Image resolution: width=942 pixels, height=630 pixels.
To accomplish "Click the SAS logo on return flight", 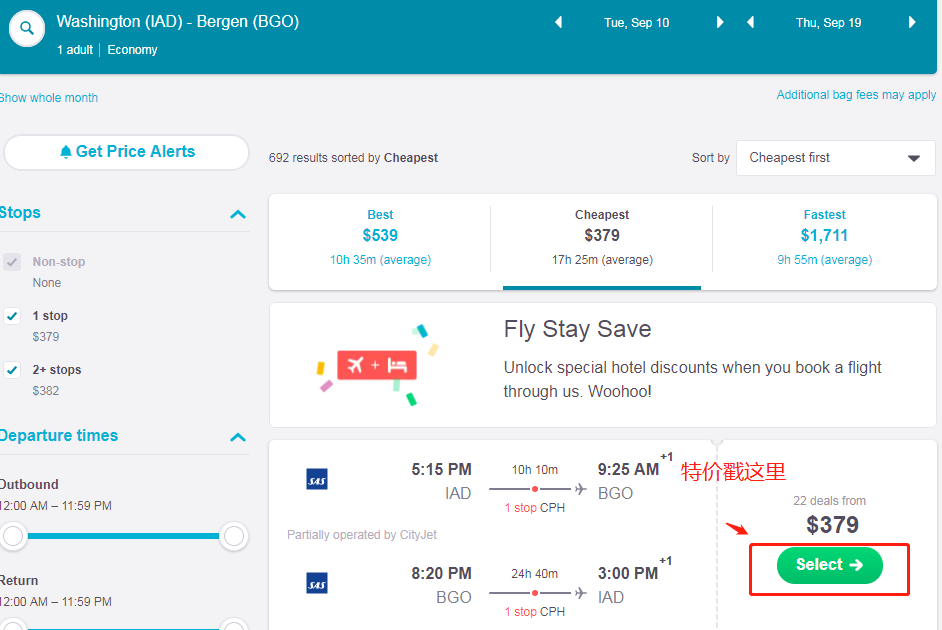I will pos(317,583).
